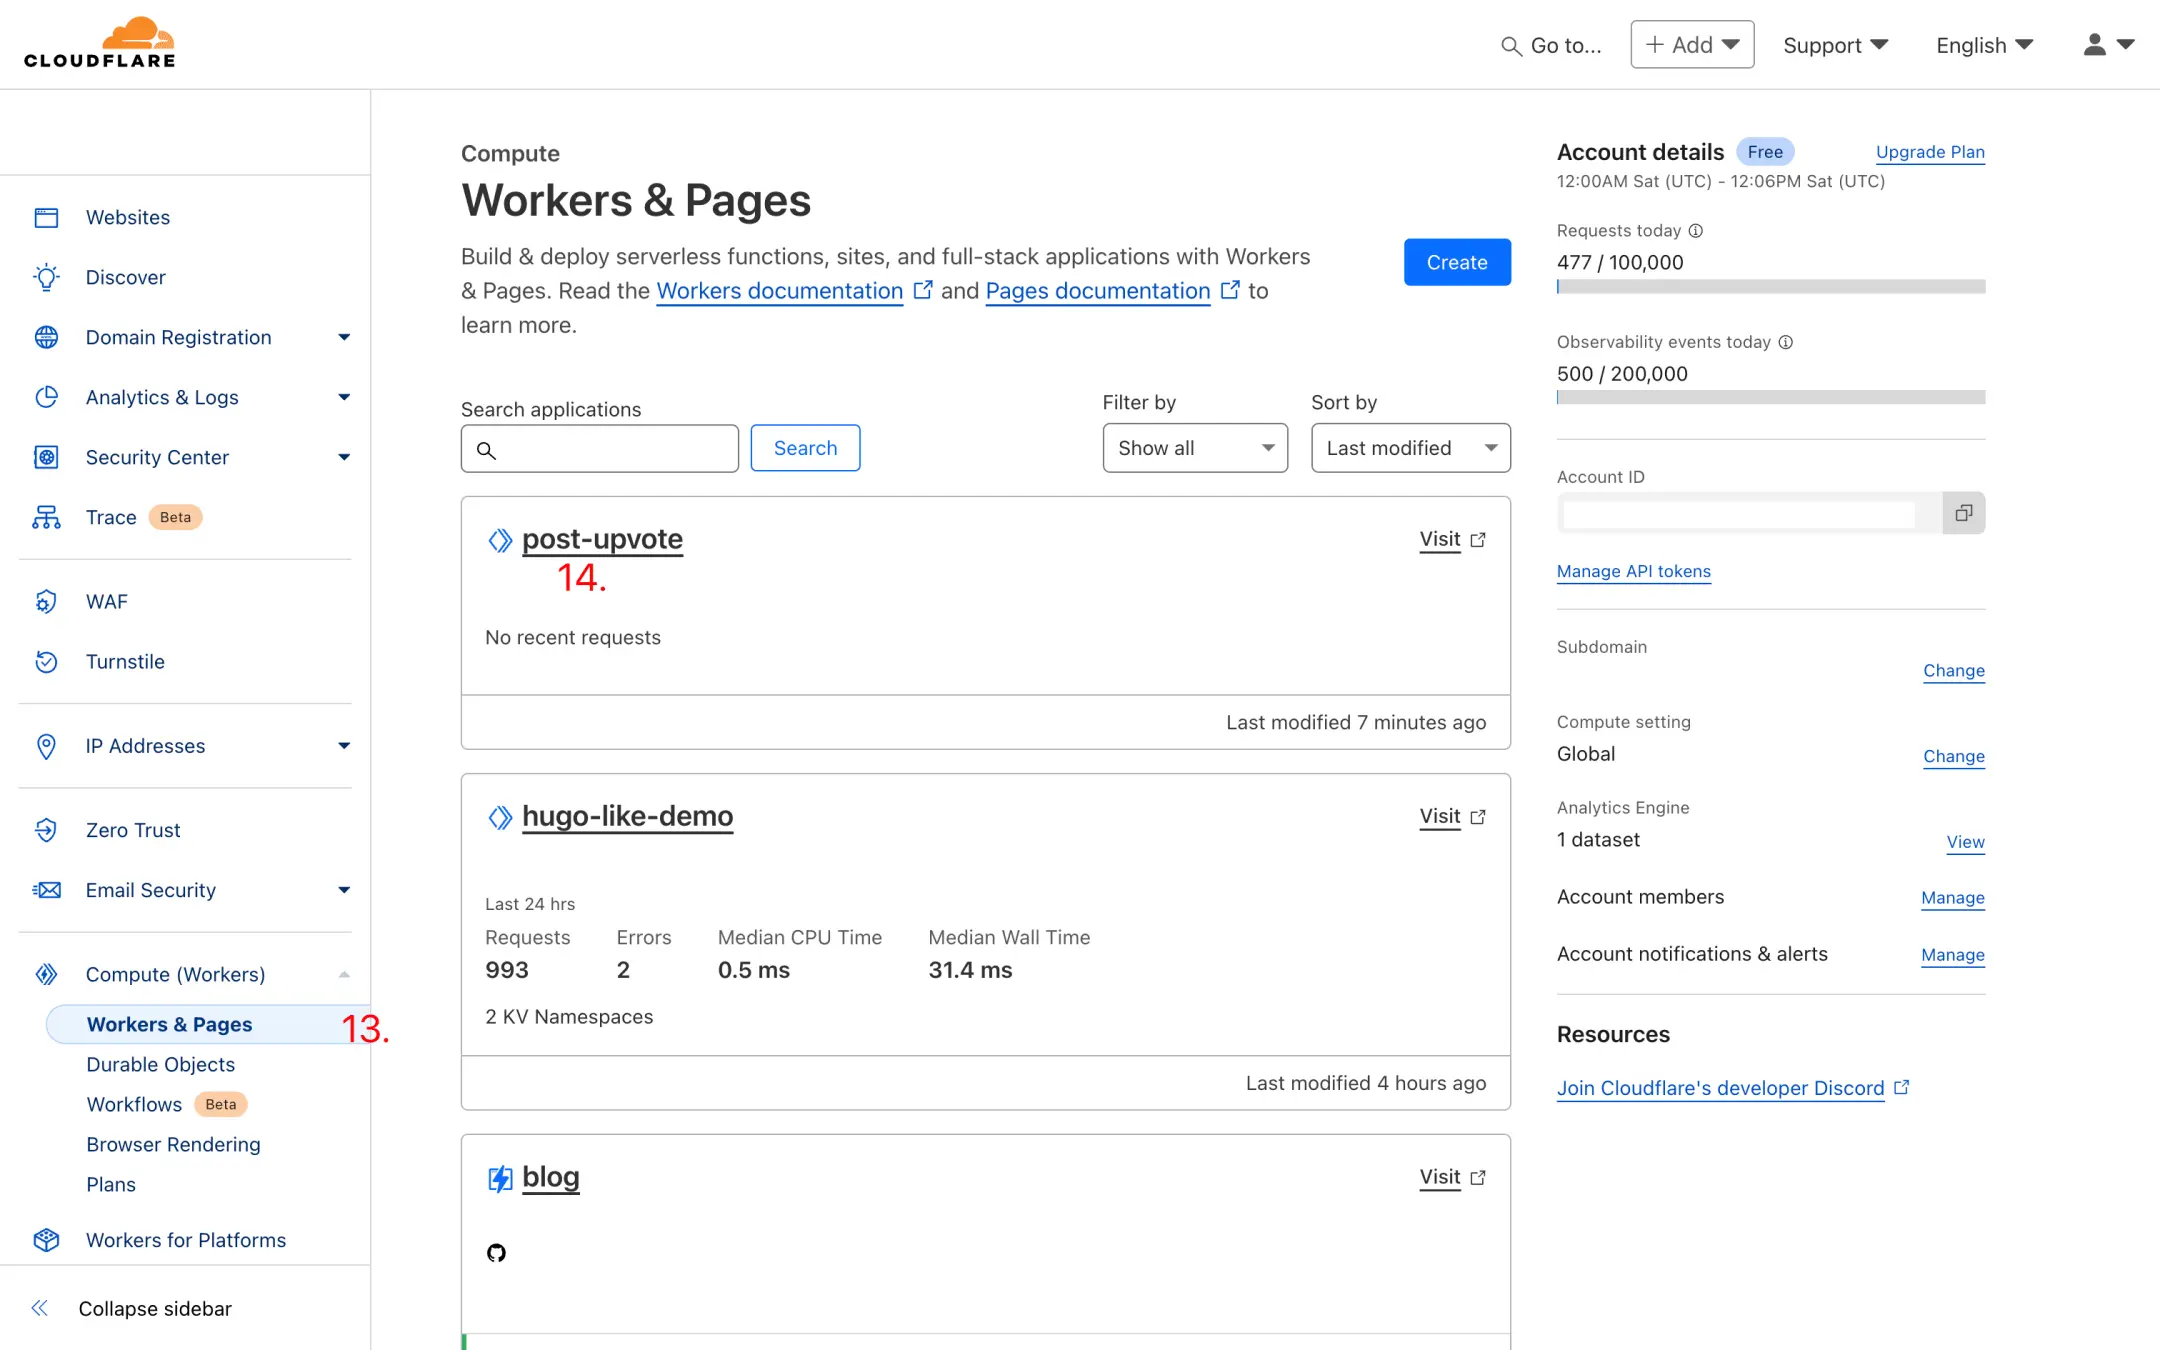
Task: Click the Turnstile icon
Action: (46, 661)
